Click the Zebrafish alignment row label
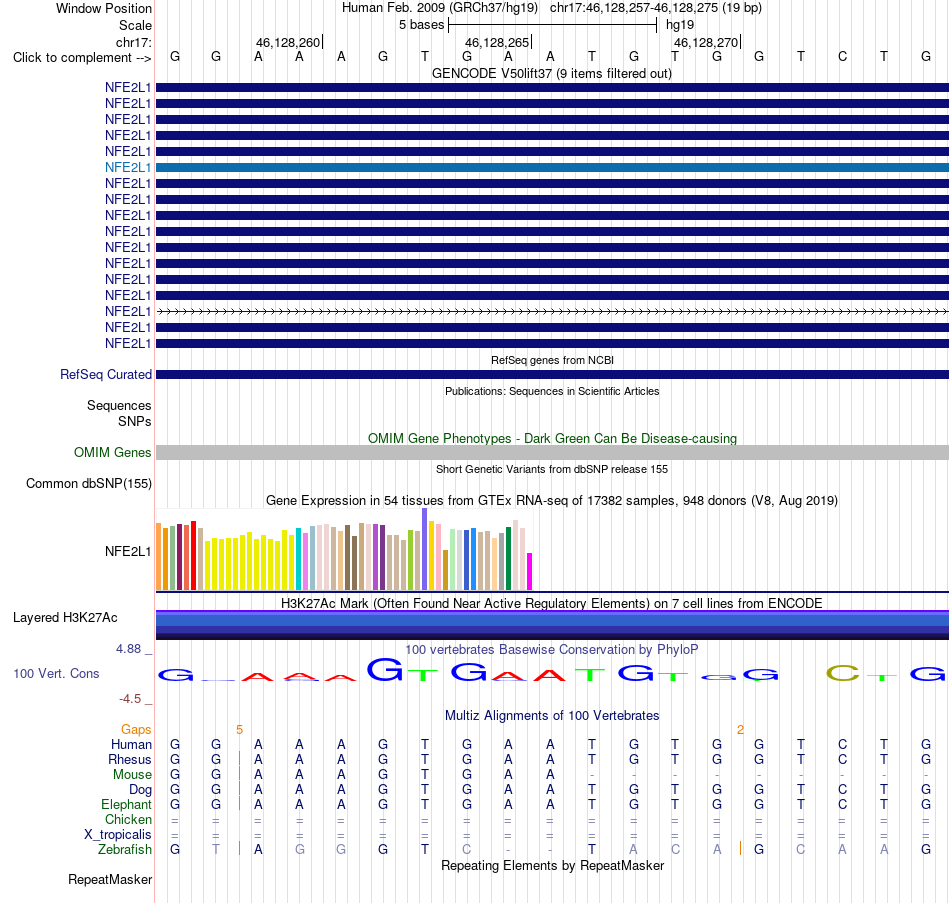This screenshot has height=903, width=950. (x=125, y=850)
